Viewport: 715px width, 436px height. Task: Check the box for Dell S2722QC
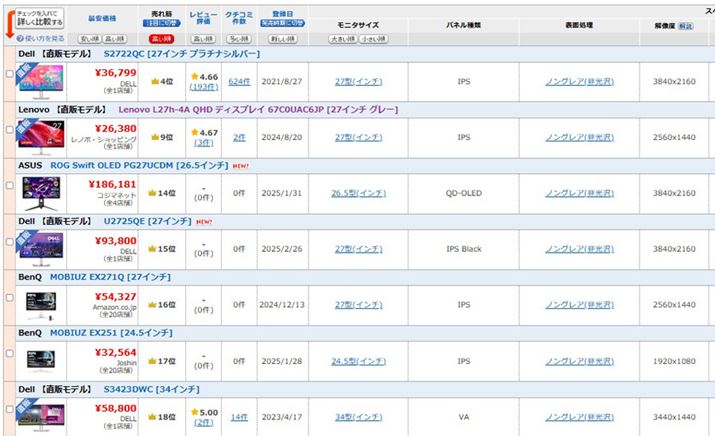pyautogui.click(x=10, y=74)
